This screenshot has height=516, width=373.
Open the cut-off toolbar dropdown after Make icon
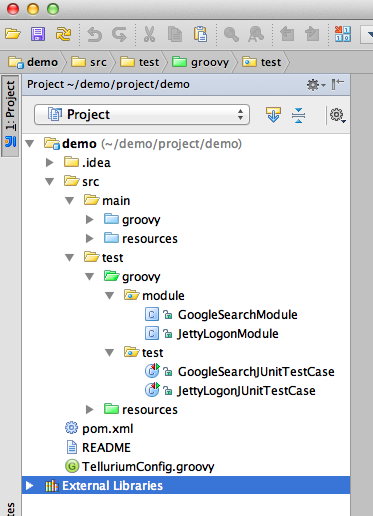tap(367, 34)
